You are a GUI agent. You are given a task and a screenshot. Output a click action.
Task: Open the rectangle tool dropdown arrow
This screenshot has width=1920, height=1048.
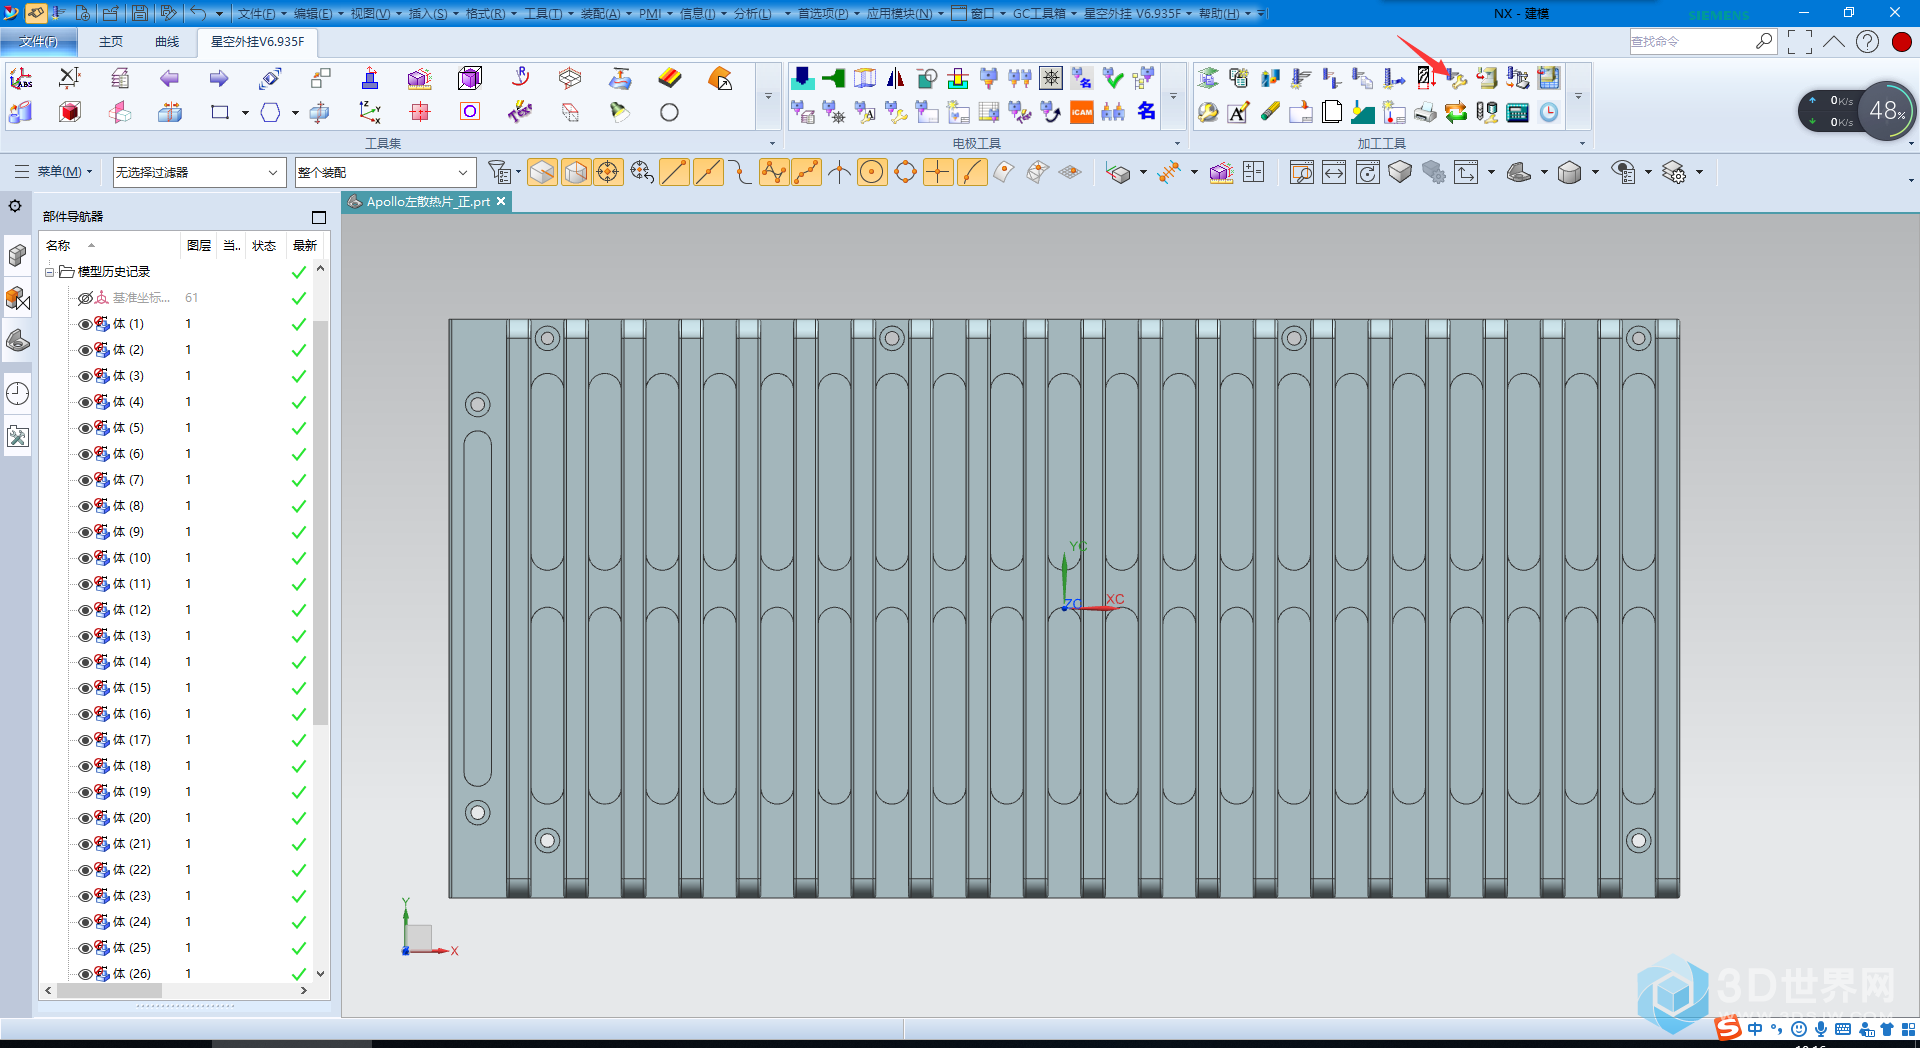245,113
